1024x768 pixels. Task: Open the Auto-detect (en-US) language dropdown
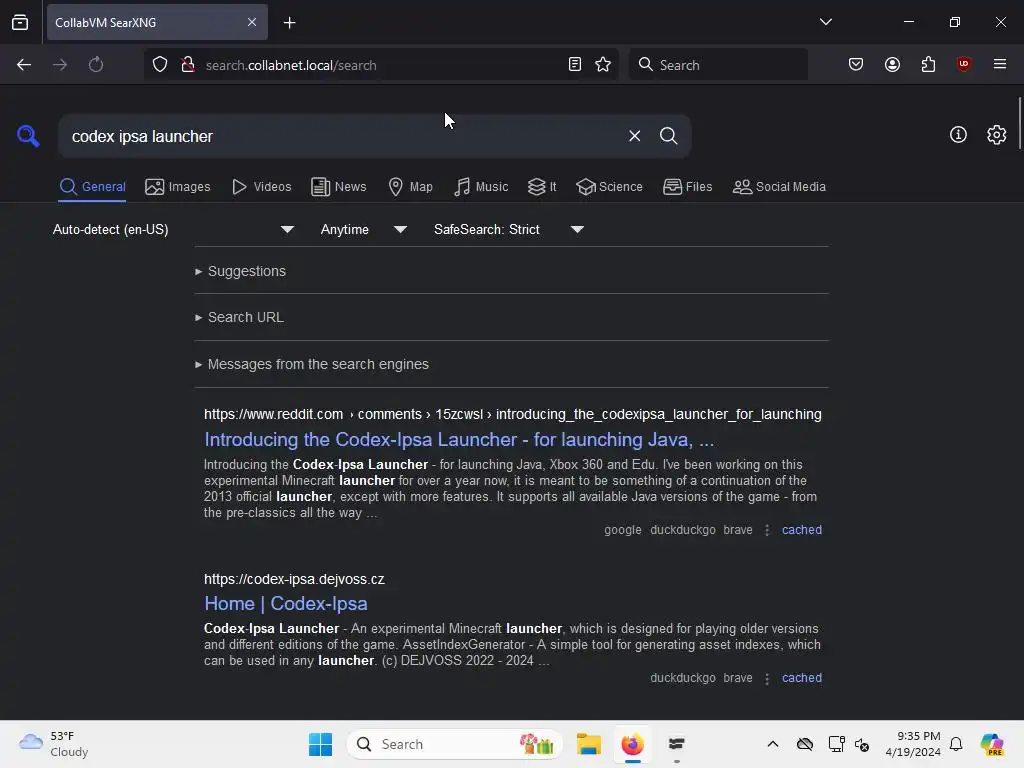coord(173,229)
